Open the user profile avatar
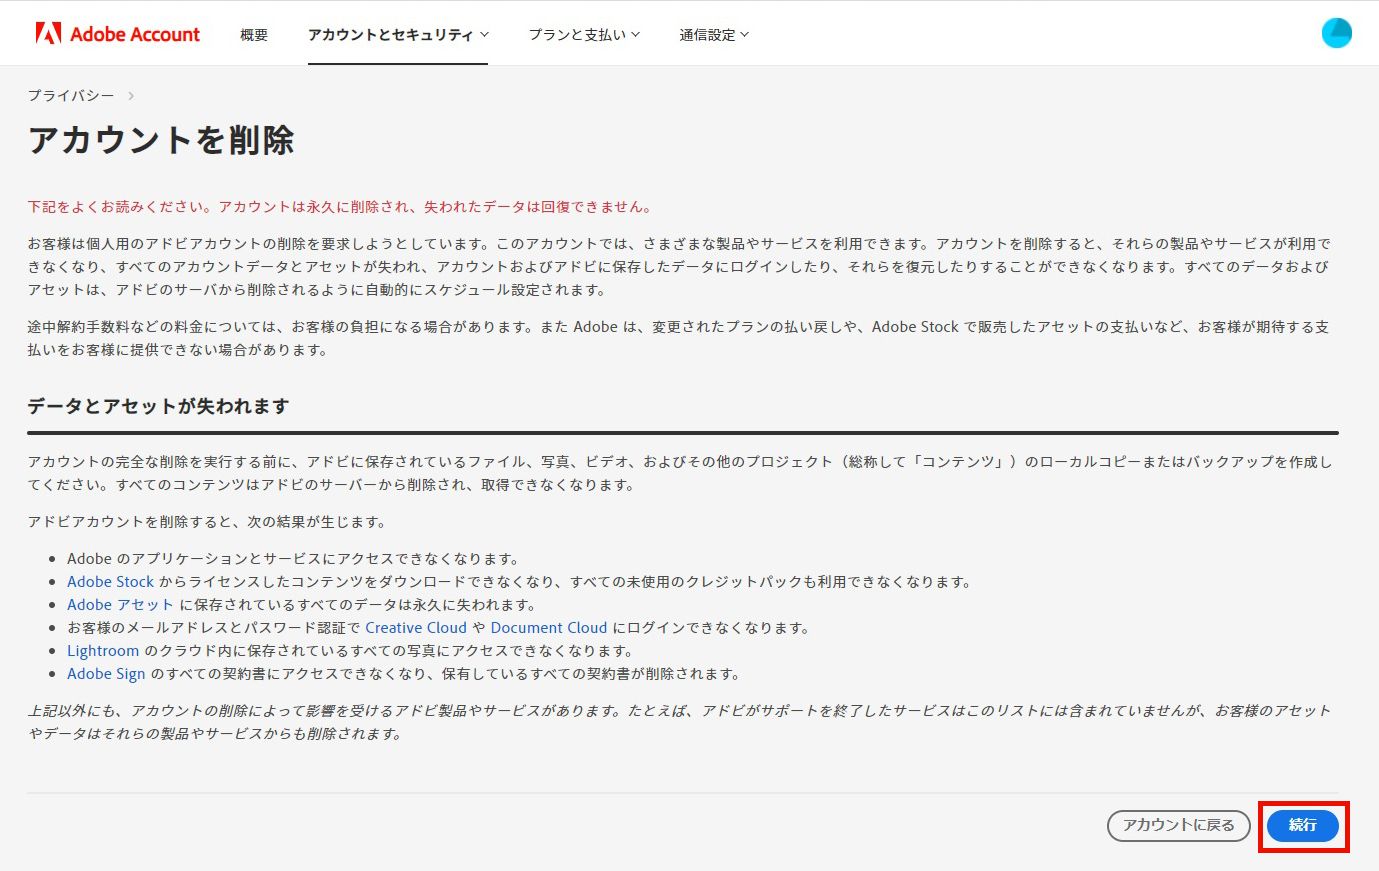This screenshot has height=871, width=1379. click(1336, 33)
